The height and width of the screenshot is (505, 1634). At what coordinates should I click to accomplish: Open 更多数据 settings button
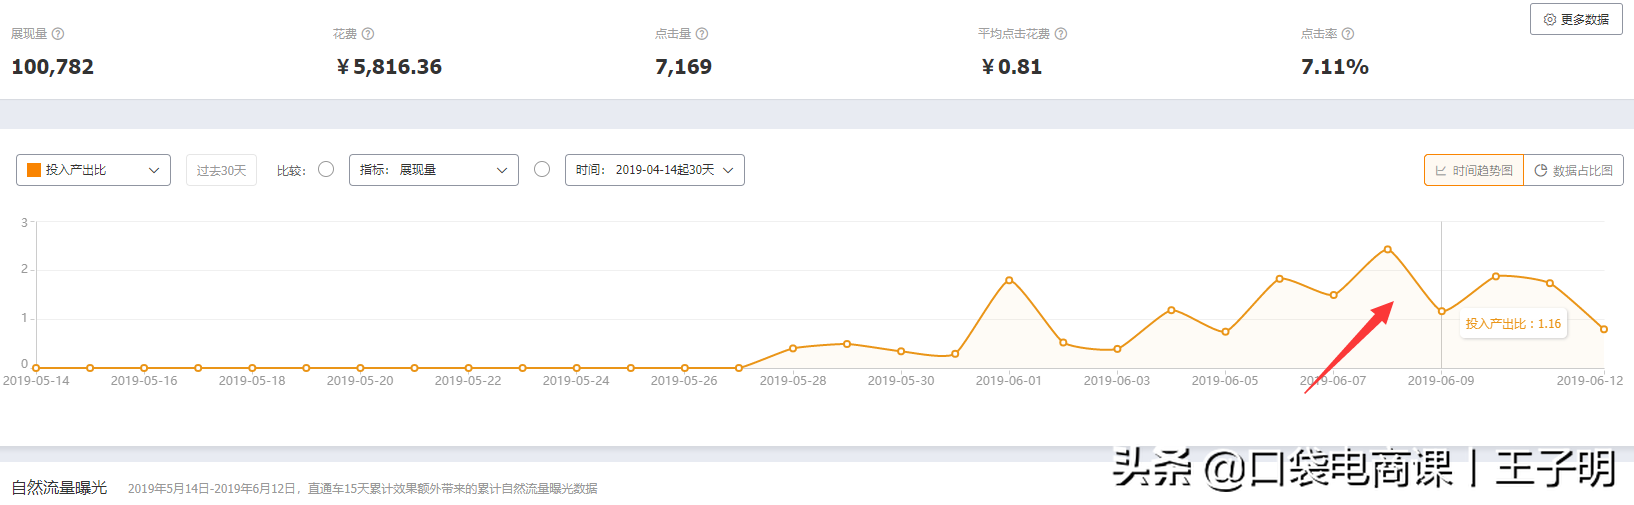pos(1576,19)
